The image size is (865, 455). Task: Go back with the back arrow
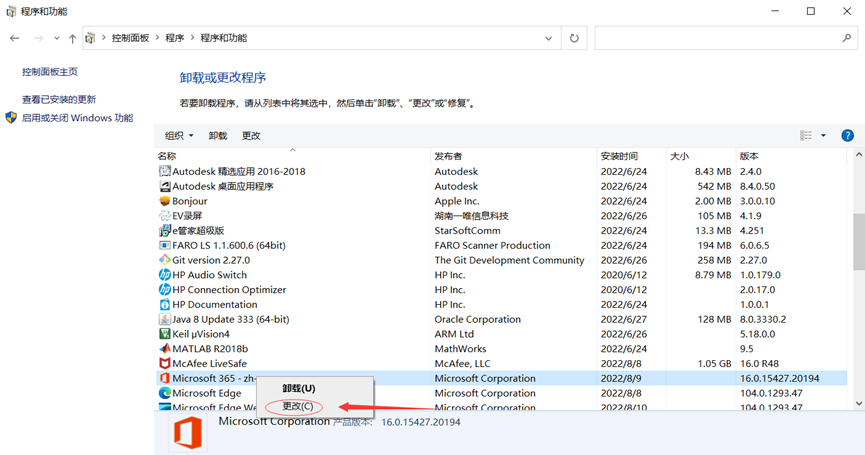15,38
